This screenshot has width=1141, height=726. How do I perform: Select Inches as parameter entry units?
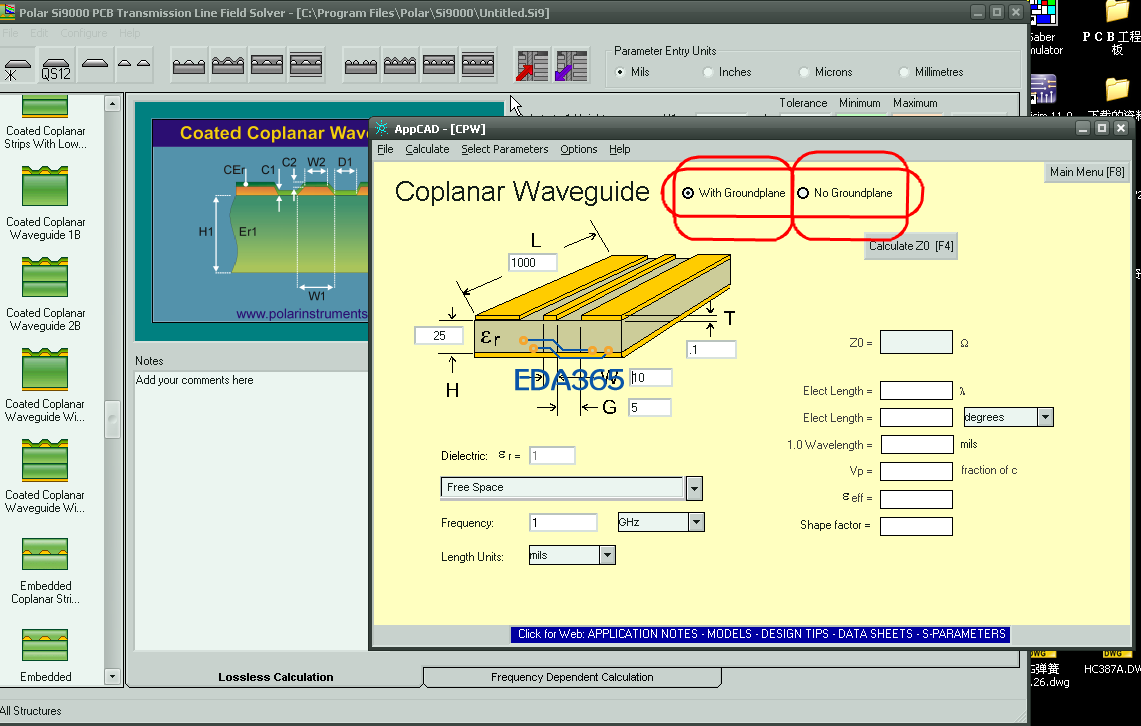point(709,72)
